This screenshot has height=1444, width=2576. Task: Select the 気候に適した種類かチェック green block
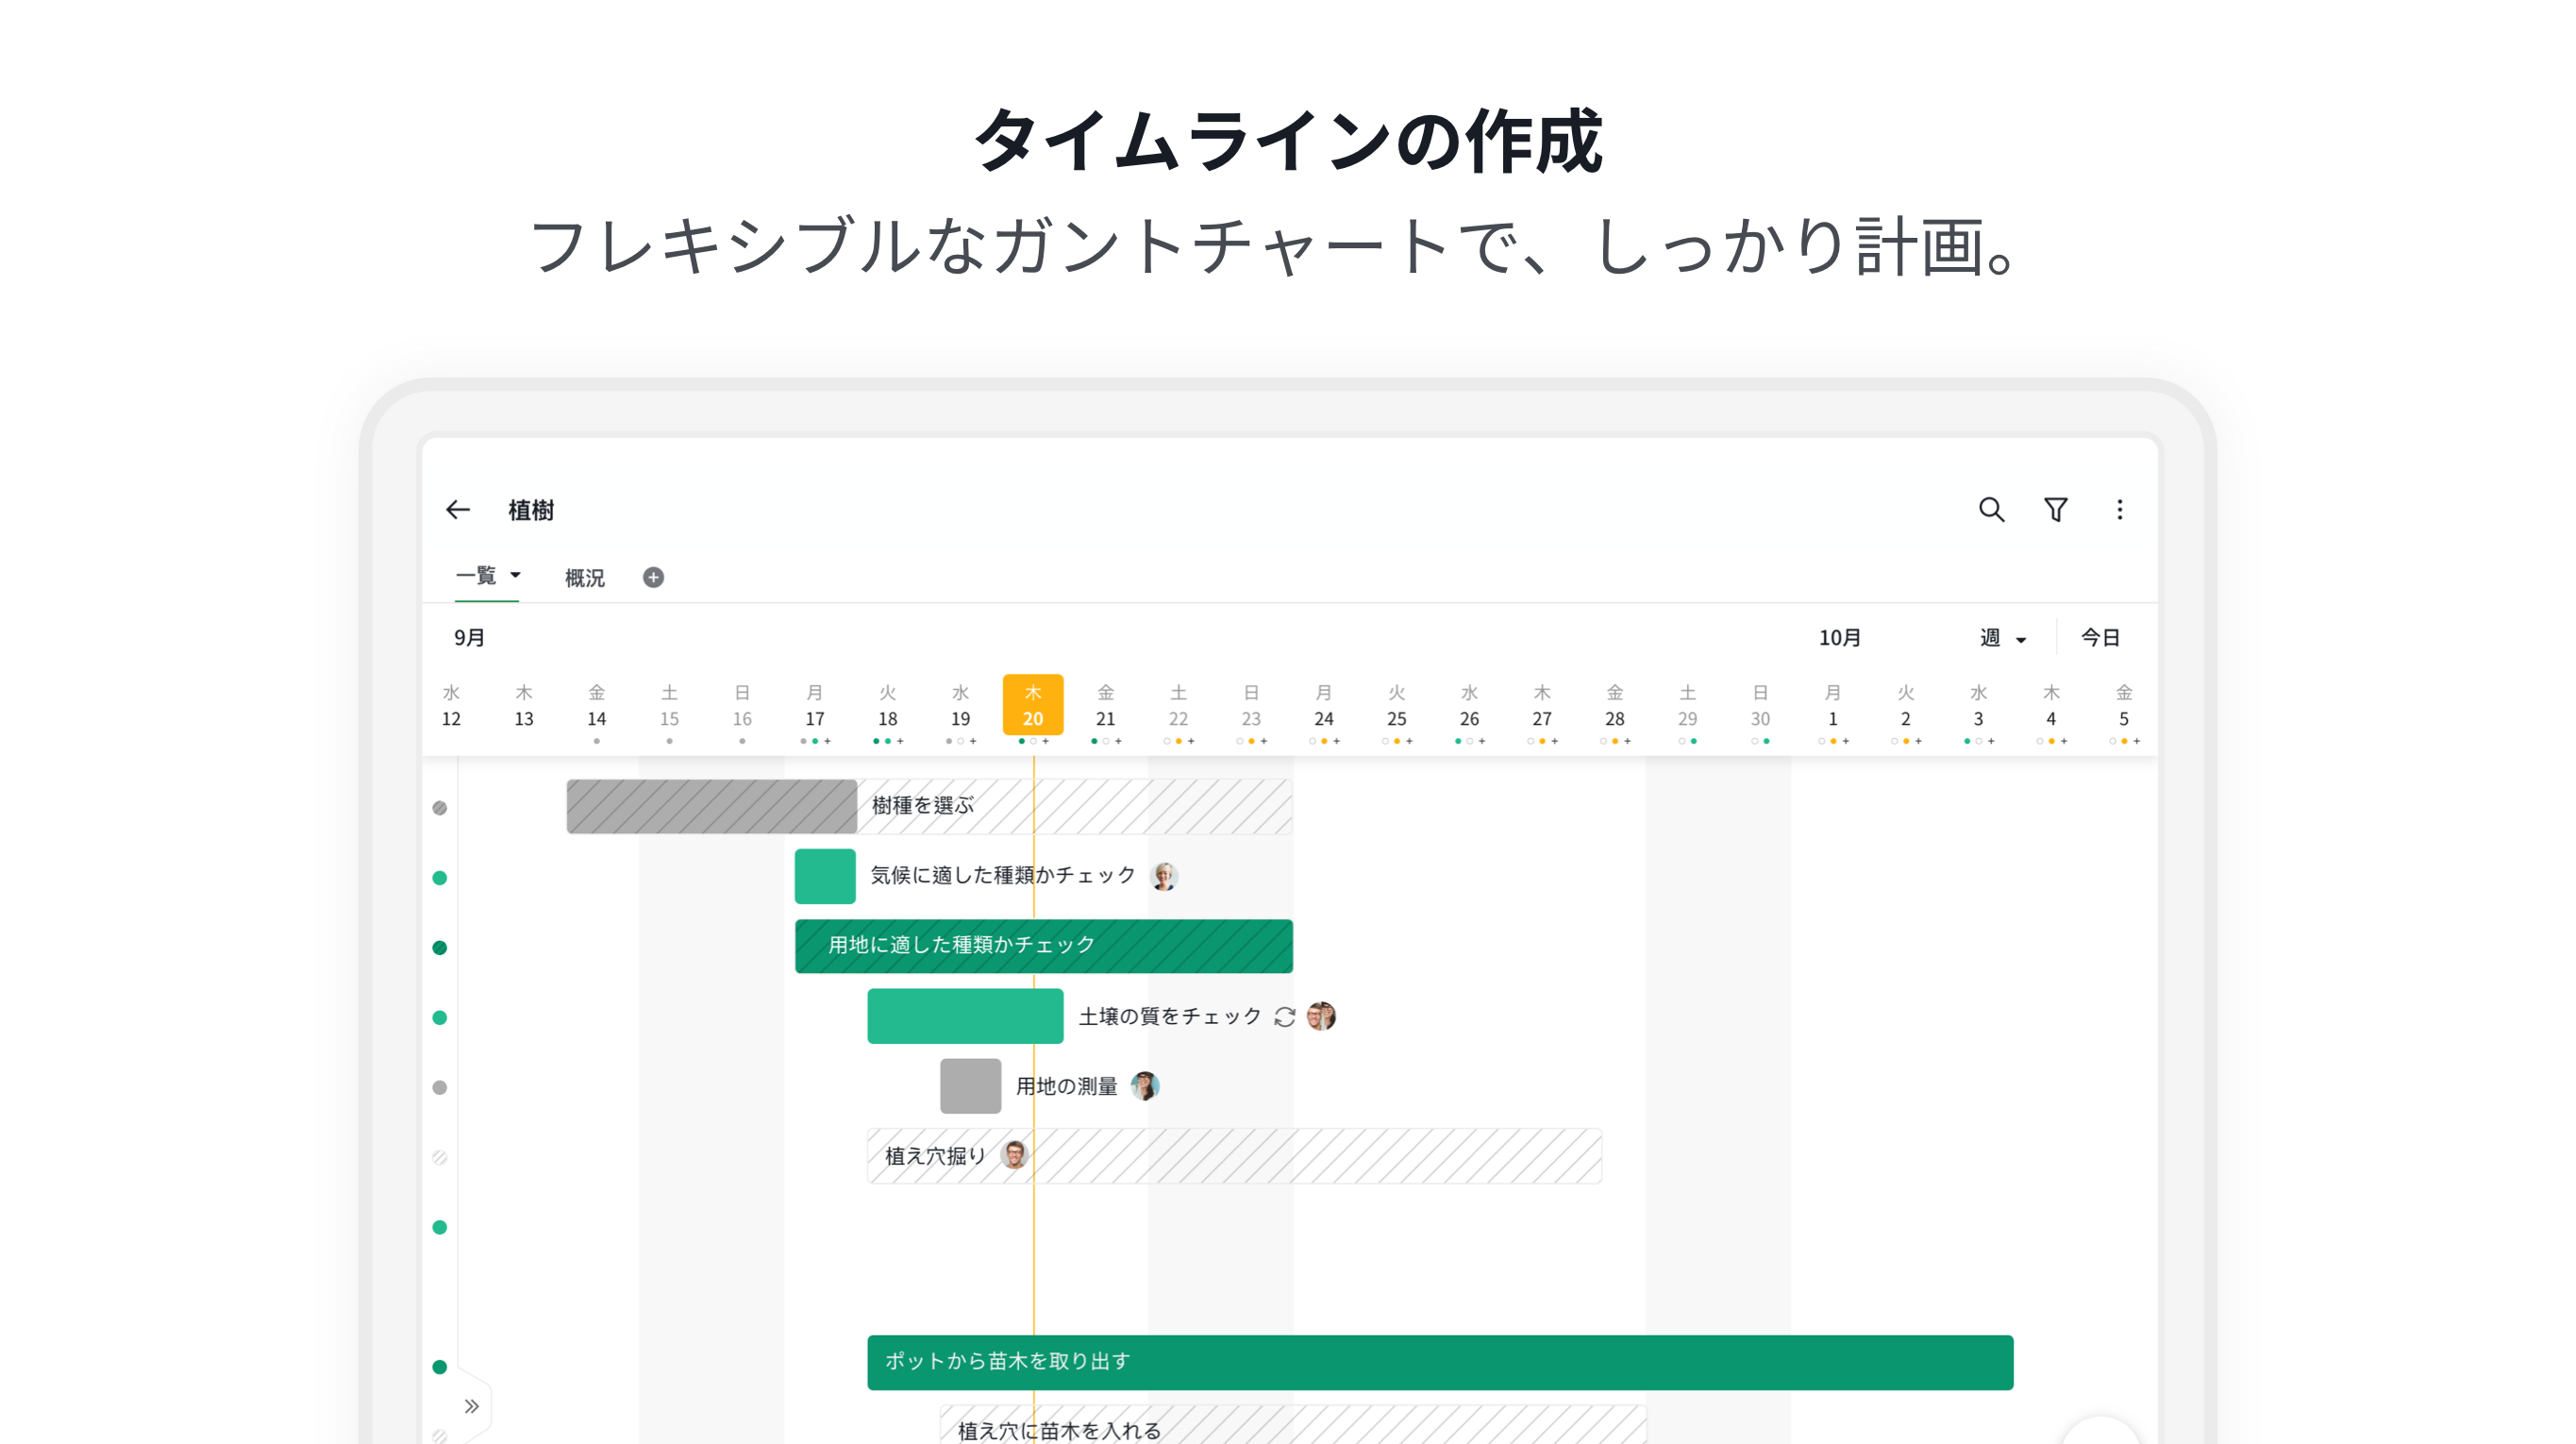point(825,876)
